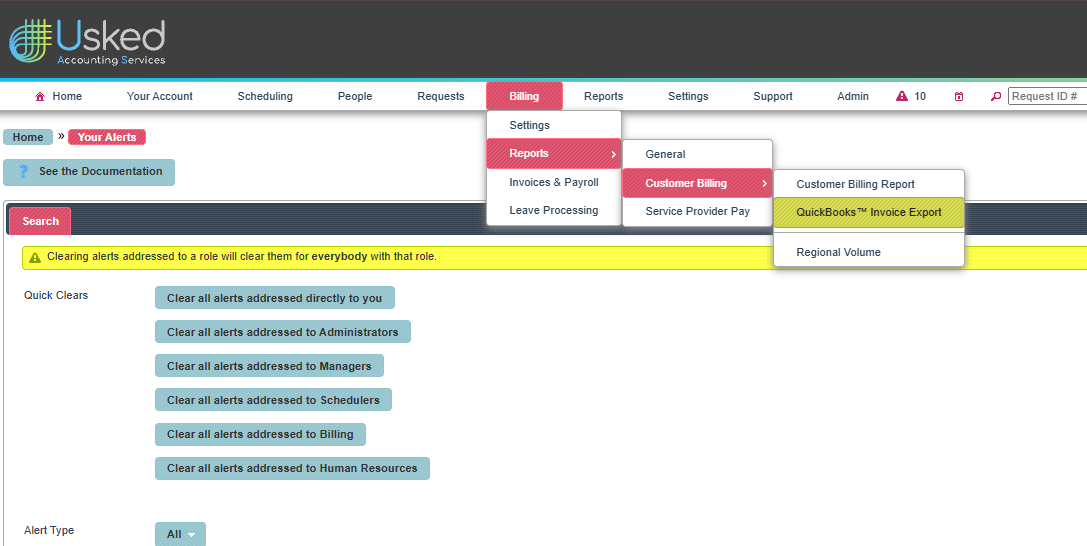Open the Regional Volume report
This screenshot has height=546, width=1087.
(x=869, y=252)
